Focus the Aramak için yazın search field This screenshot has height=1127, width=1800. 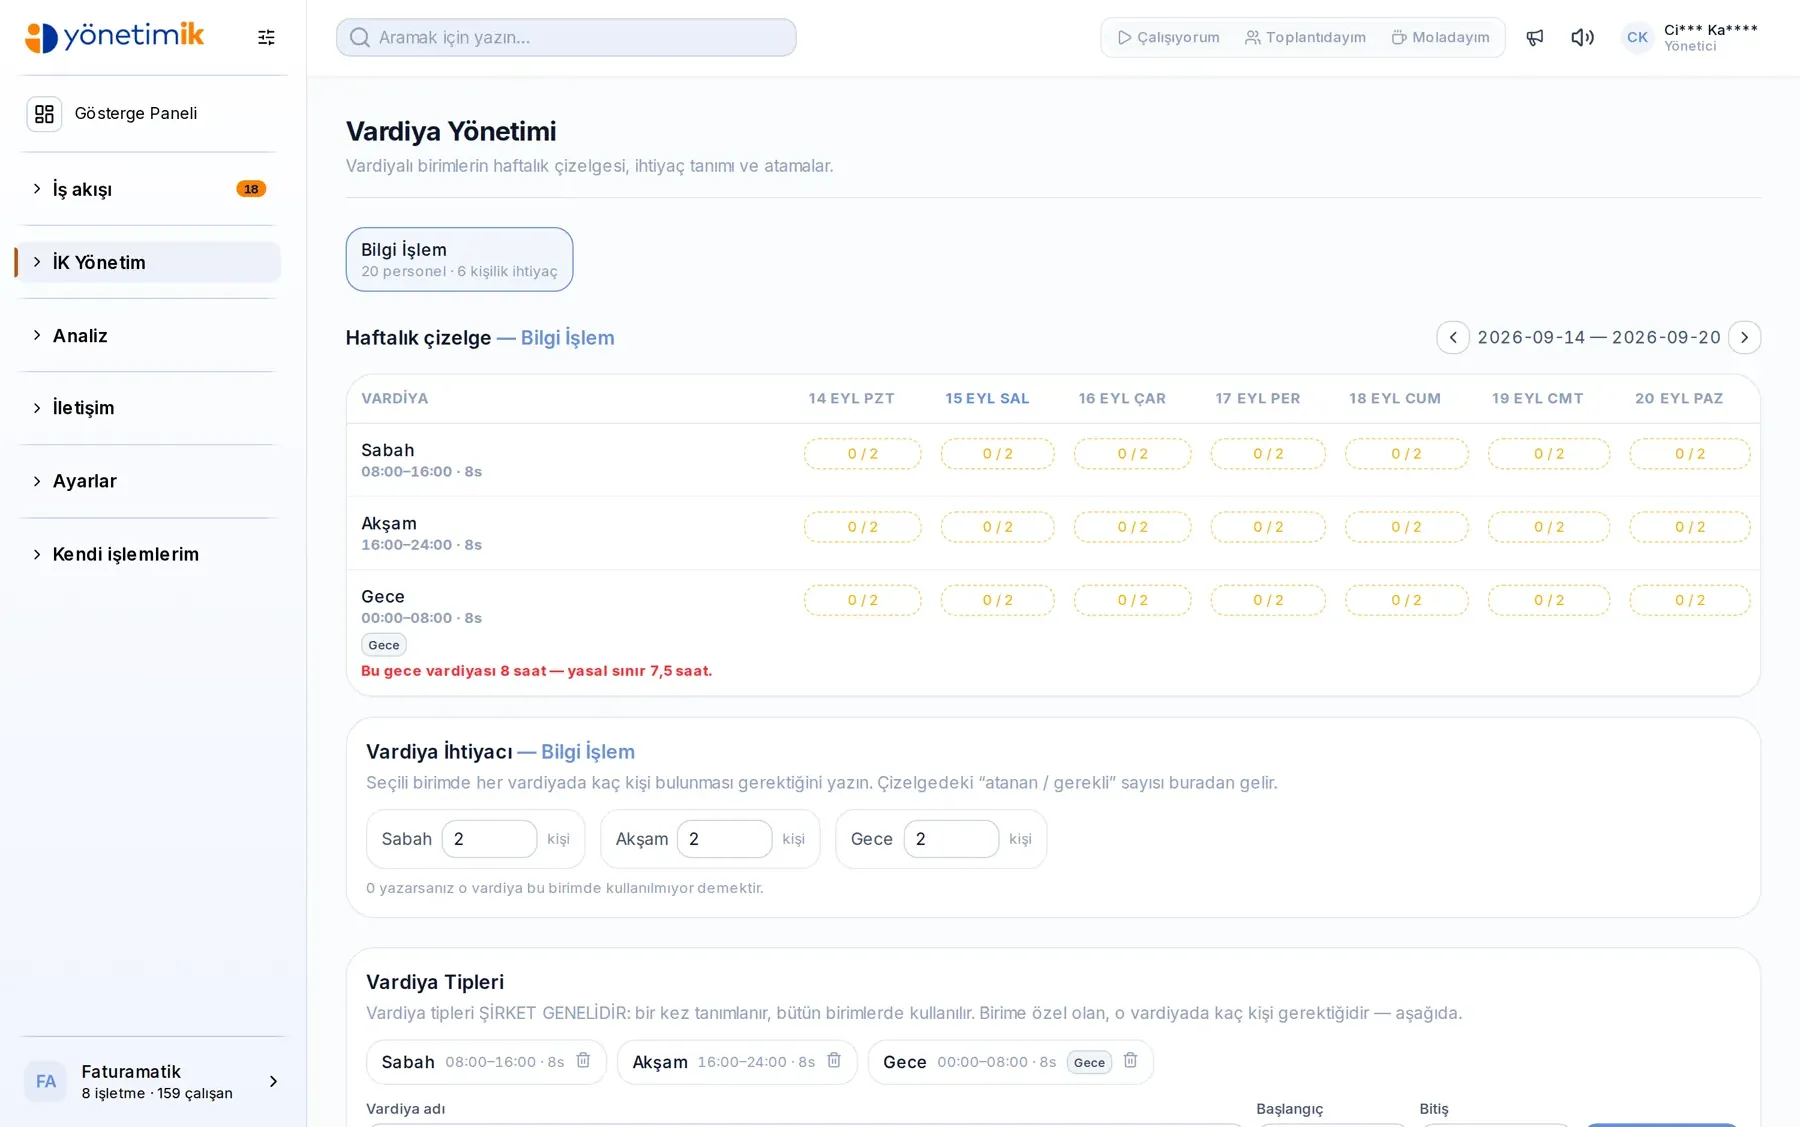coord(566,38)
